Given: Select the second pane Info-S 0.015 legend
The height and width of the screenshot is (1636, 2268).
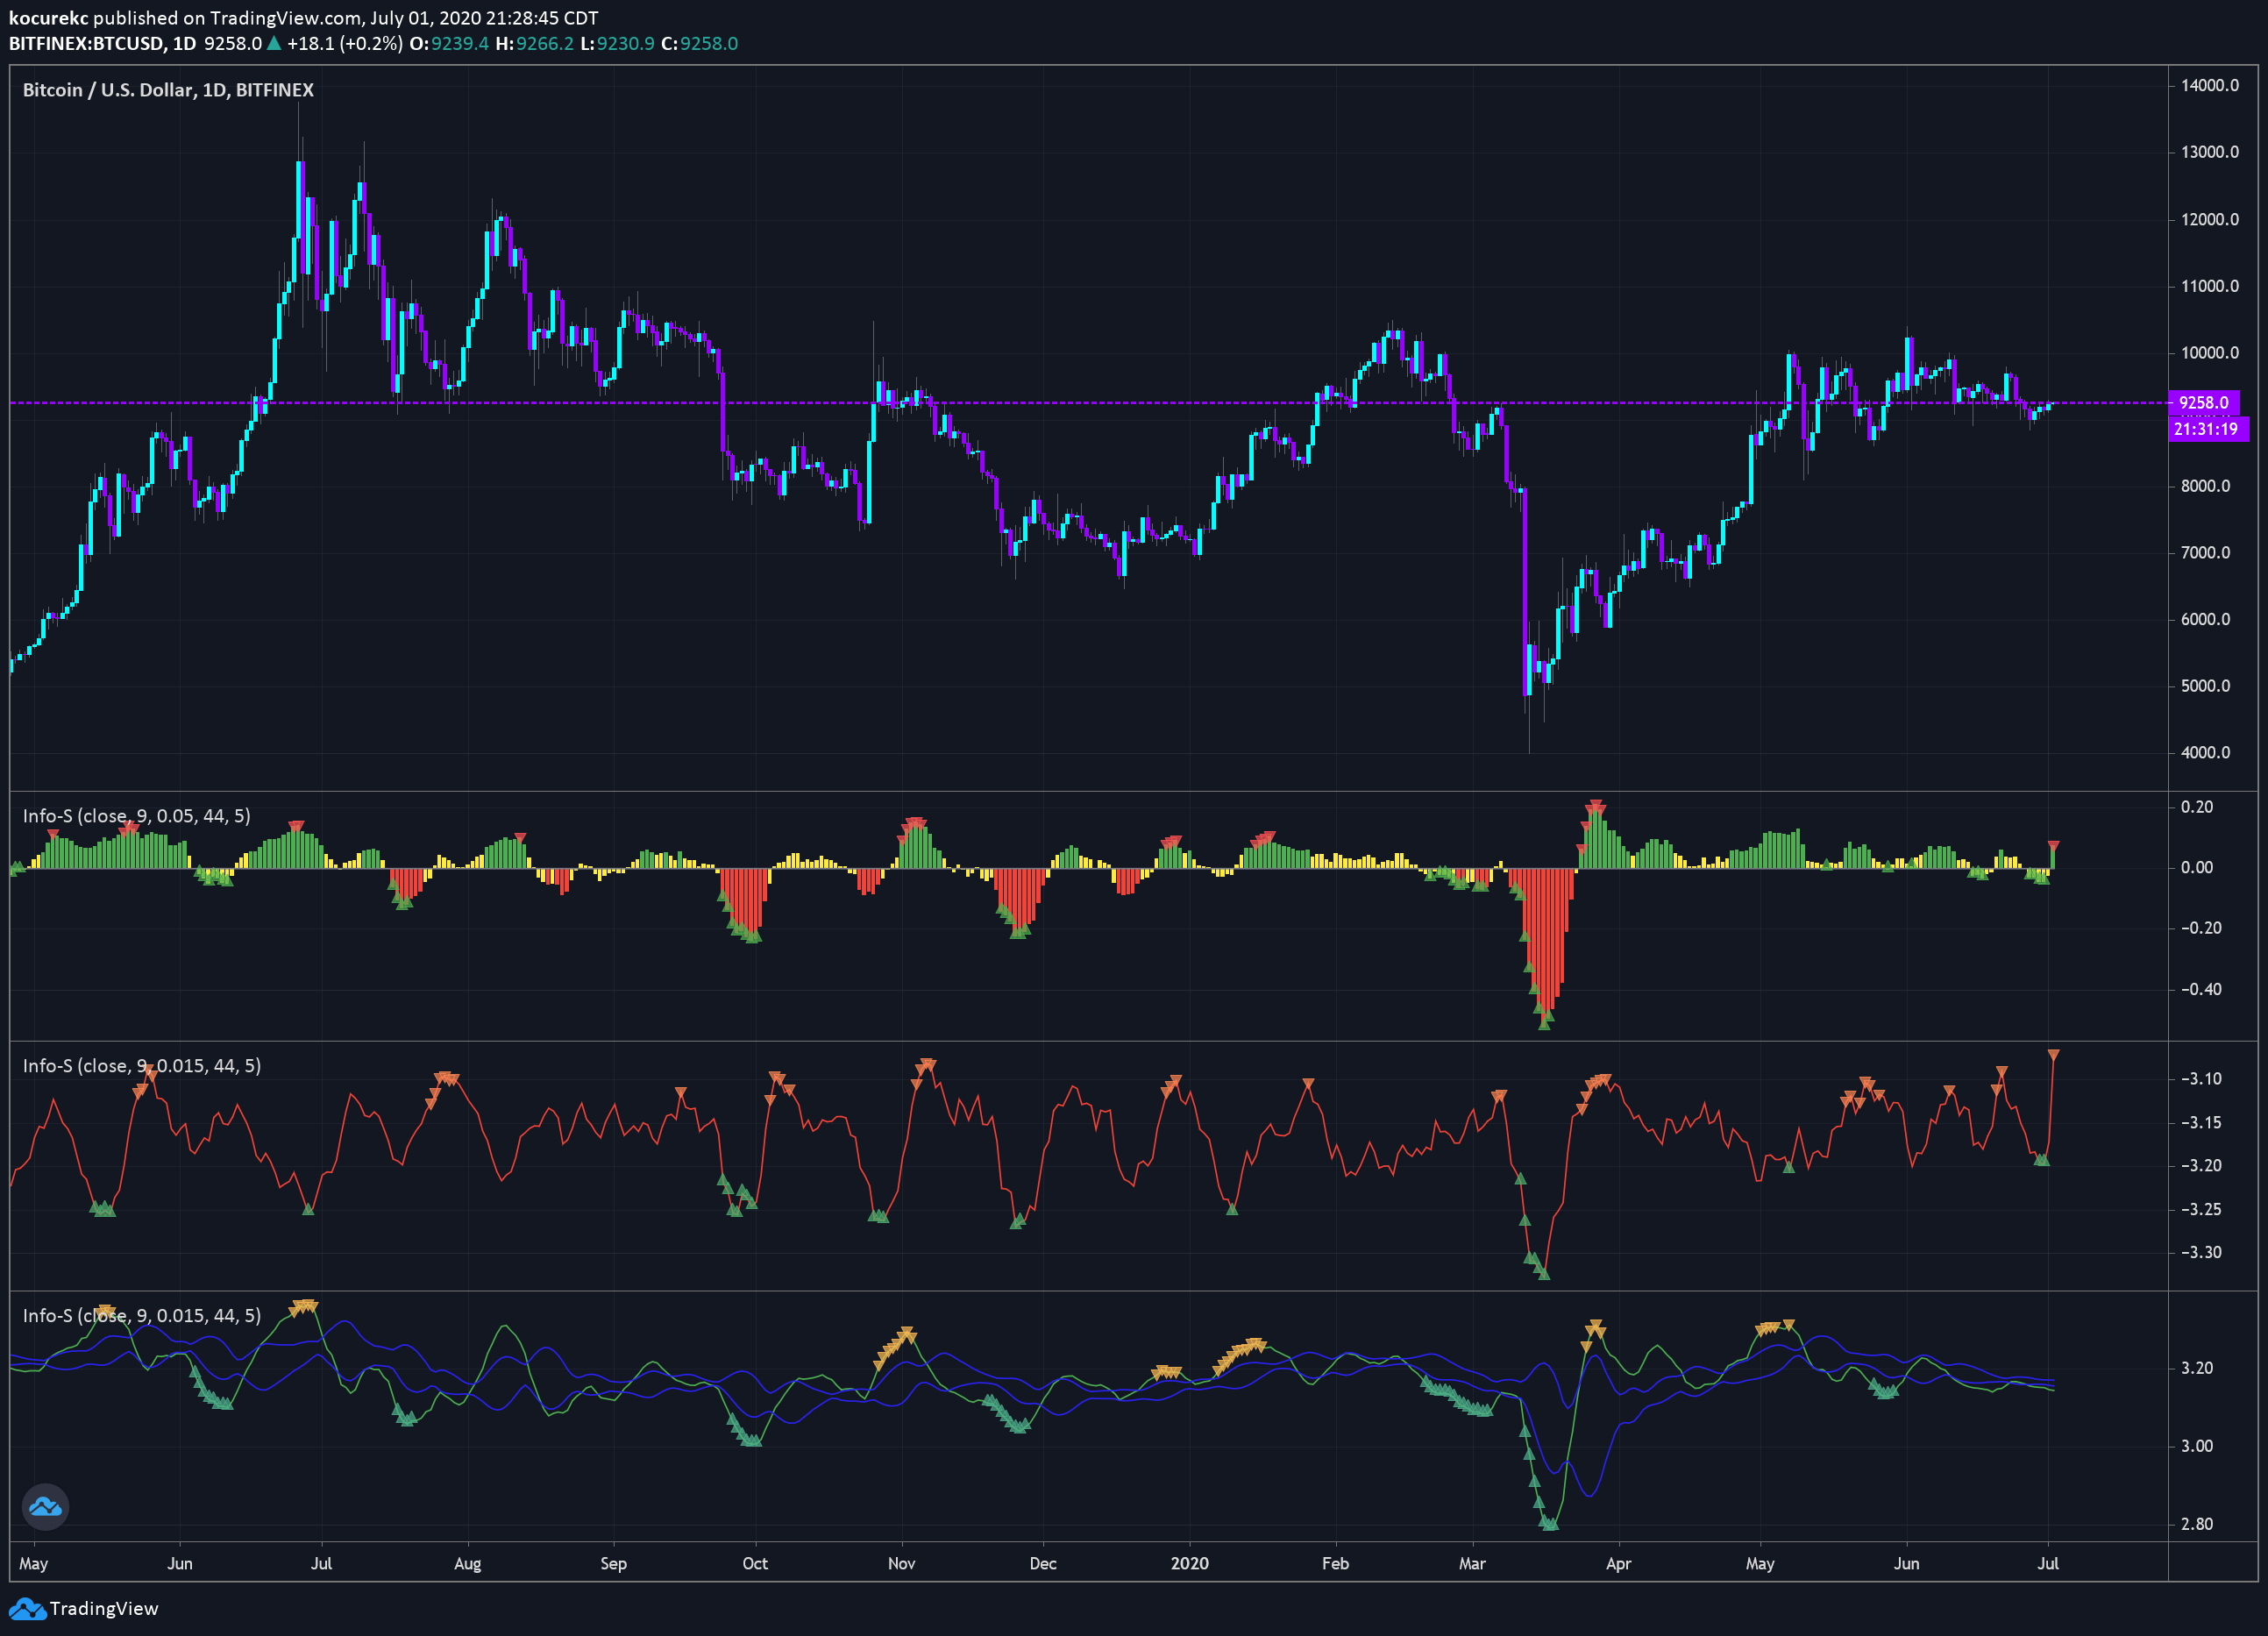Looking at the screenshot, I should click(x=142, y=1066).
